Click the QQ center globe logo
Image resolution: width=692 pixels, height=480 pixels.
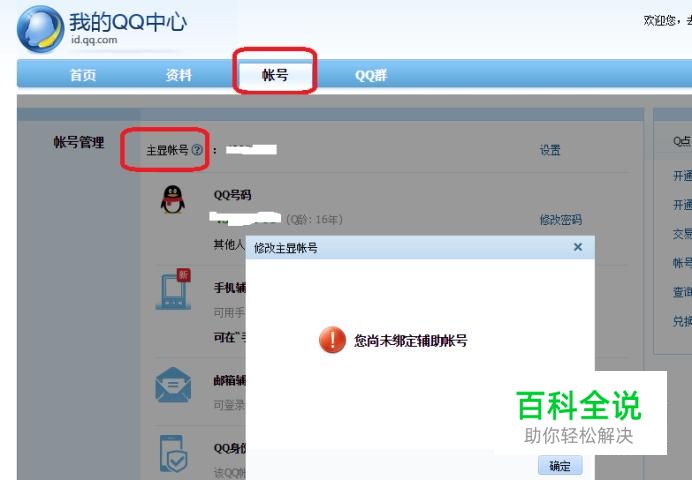pos(40,29)
